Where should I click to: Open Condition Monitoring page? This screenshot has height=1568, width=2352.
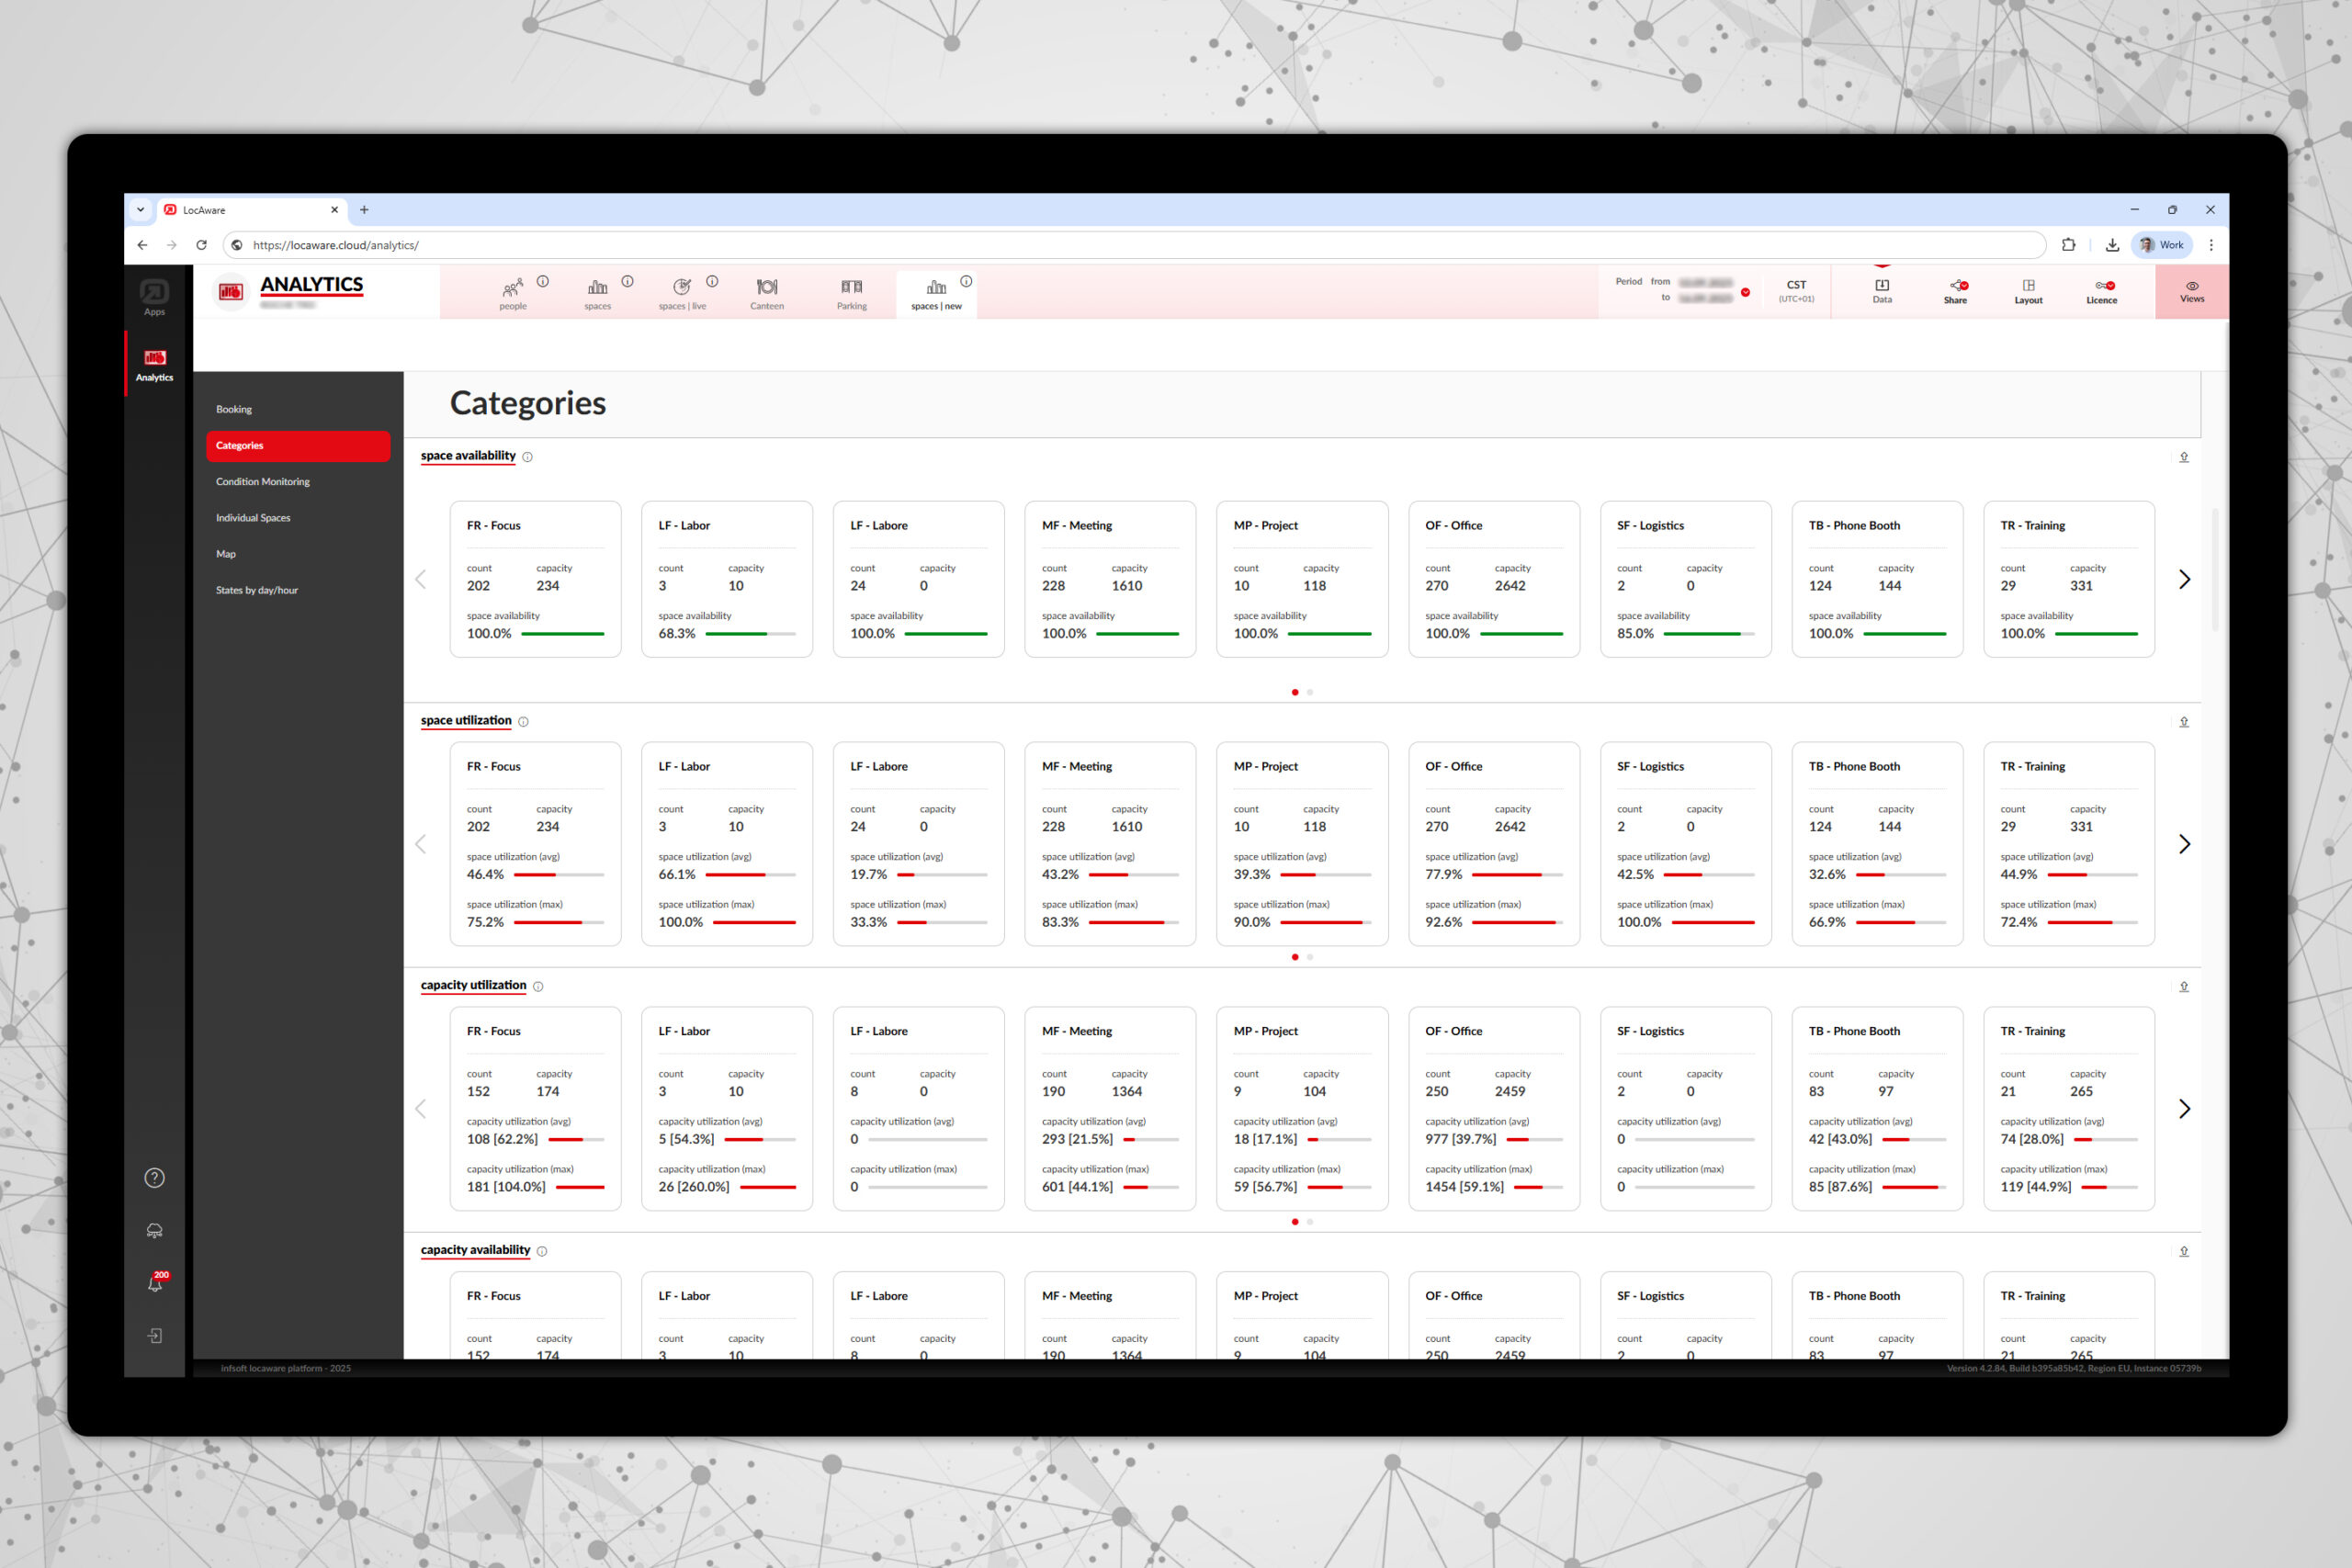(262, 481)
